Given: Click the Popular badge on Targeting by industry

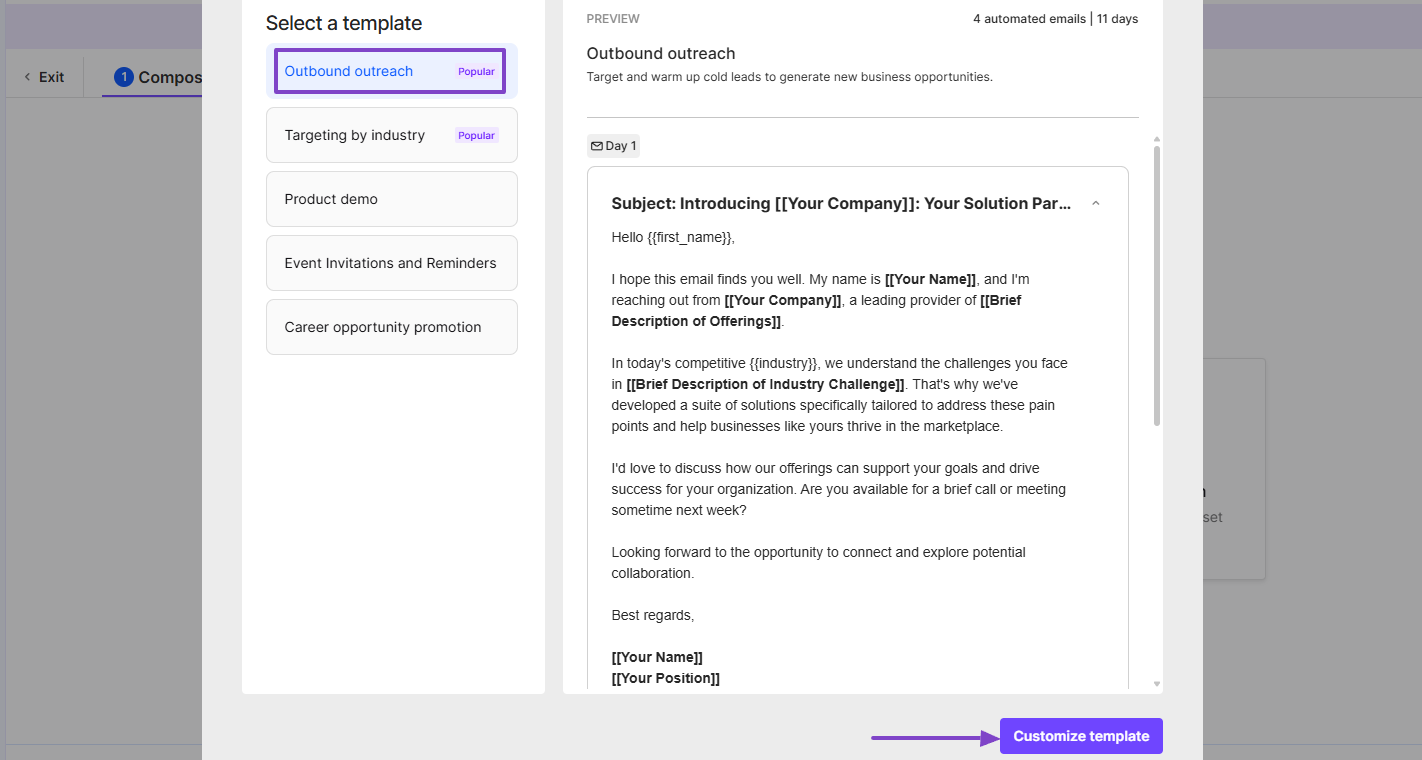Looking at the screenshot, I should 477,135.
